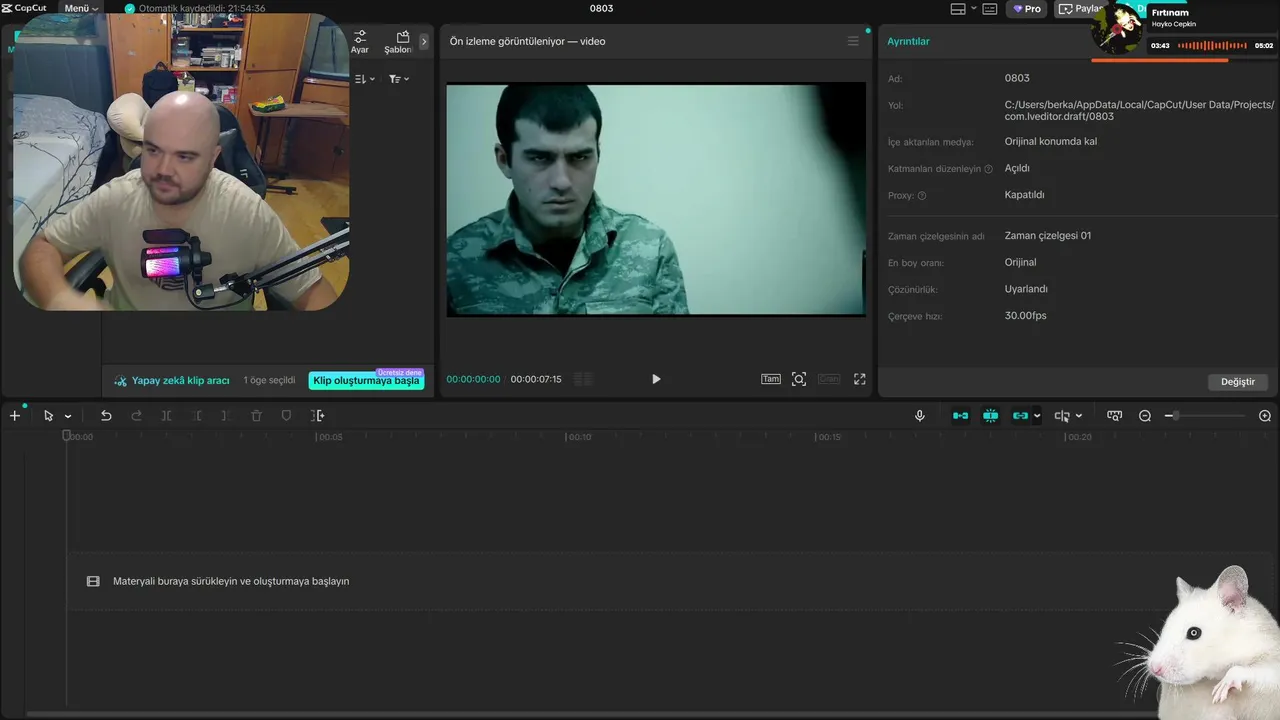Delete the left part of clip
Image resolution: width=1280 pixels, height=720 pixels.
(197, 416)
